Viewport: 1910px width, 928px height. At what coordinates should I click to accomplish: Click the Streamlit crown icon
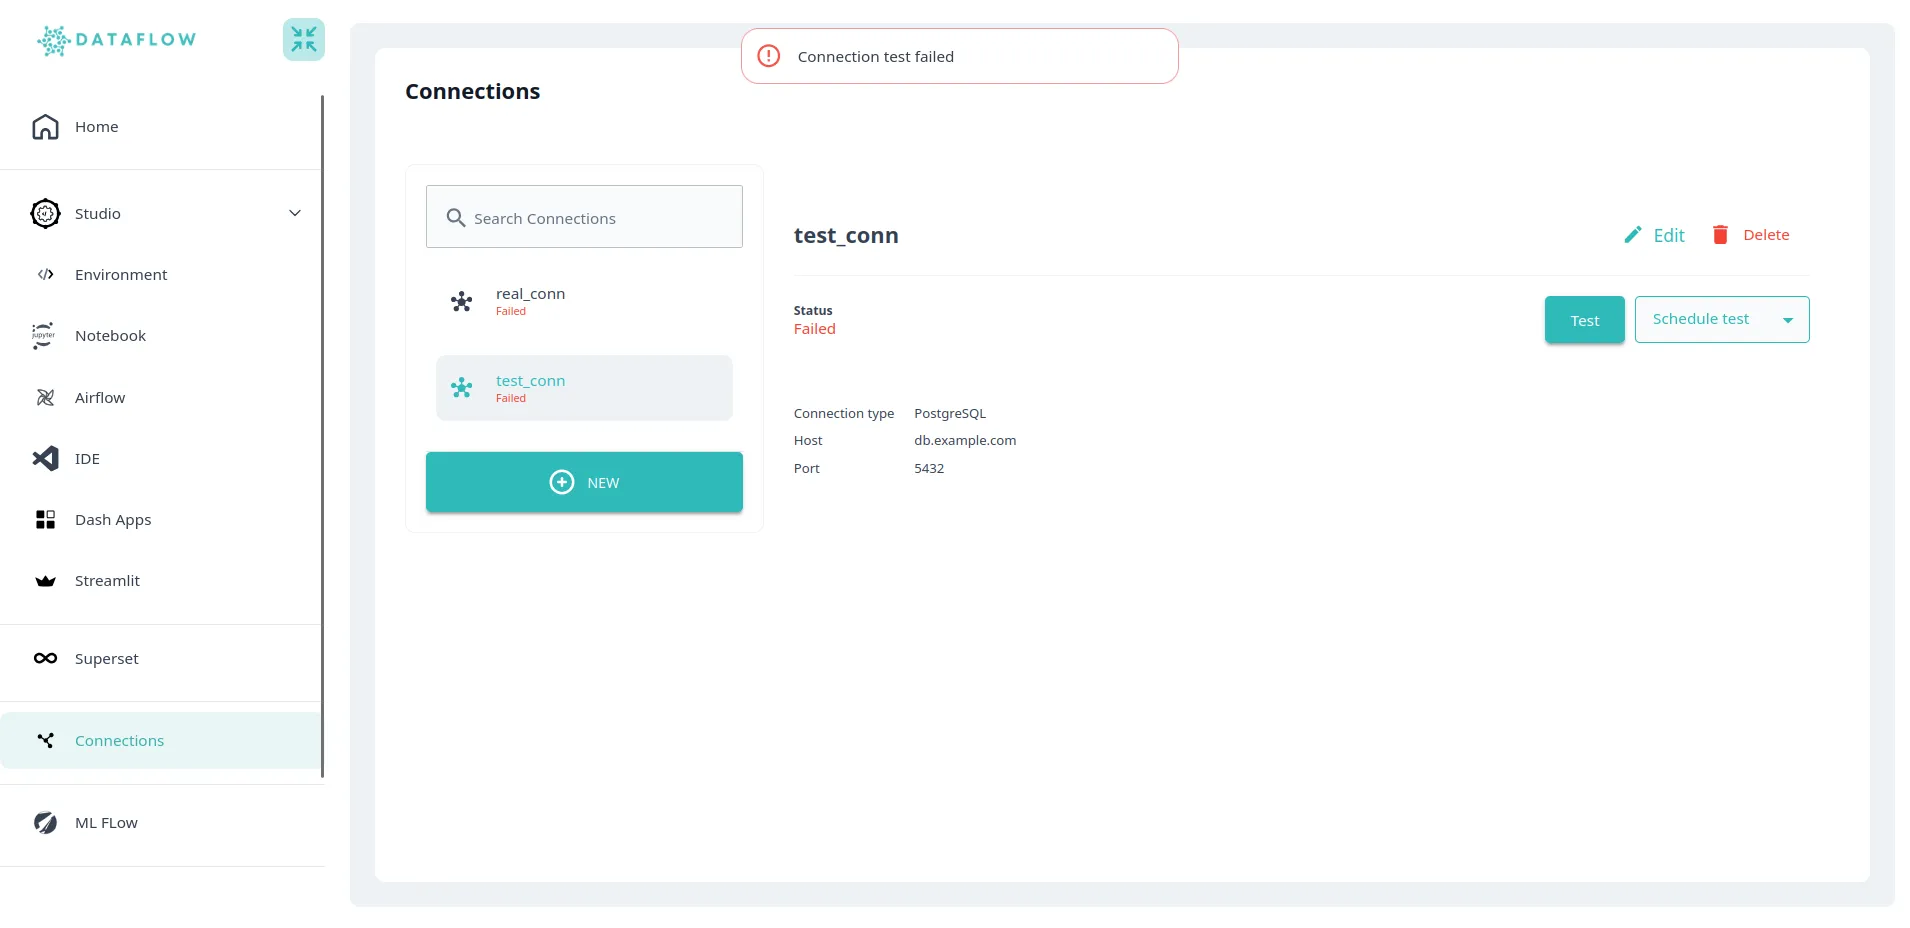click(45, 581)
